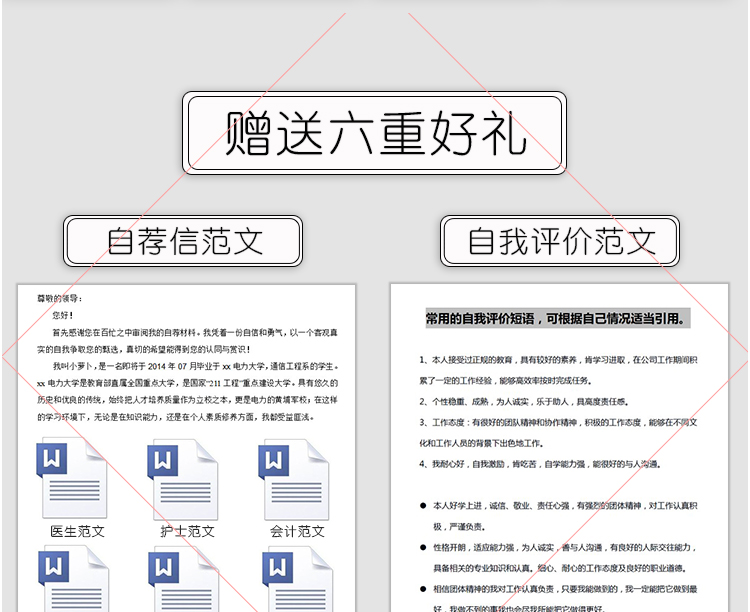Open the 护士范文 Word file icon
Image resolution: width=750 pixels, height=612 pixels.
(183, 480)
